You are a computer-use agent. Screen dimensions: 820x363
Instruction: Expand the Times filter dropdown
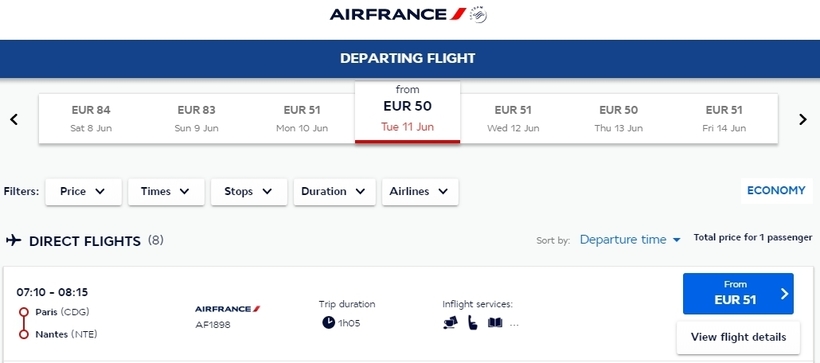coord(166,191)
